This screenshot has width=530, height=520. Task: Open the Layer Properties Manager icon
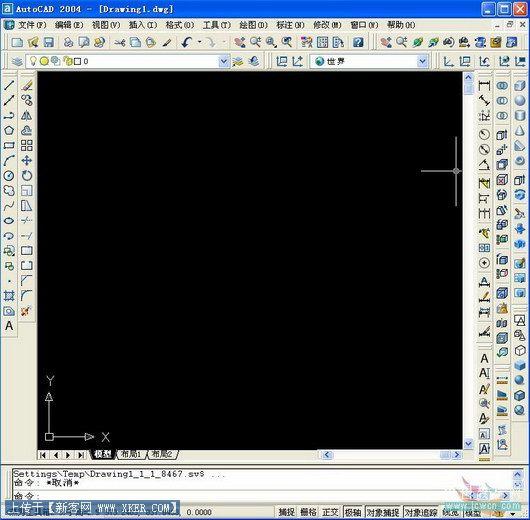pos(17,62)
